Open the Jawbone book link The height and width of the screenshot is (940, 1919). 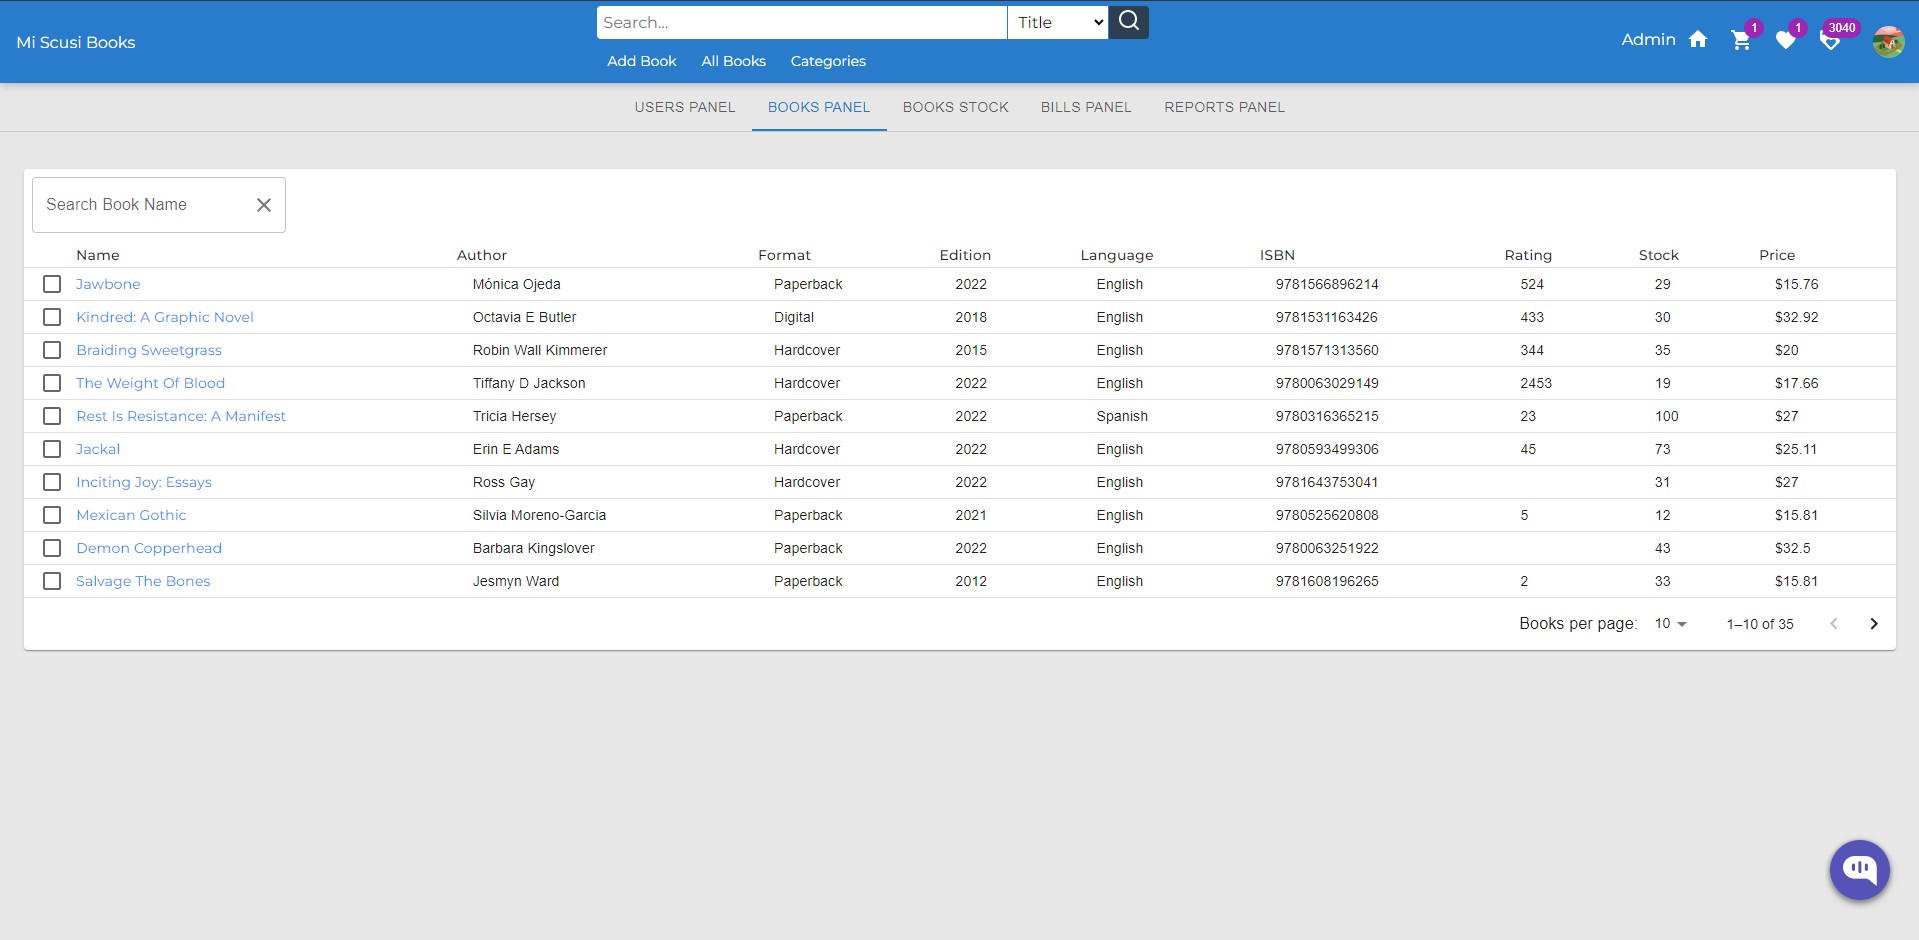click(x=108, y=284)
